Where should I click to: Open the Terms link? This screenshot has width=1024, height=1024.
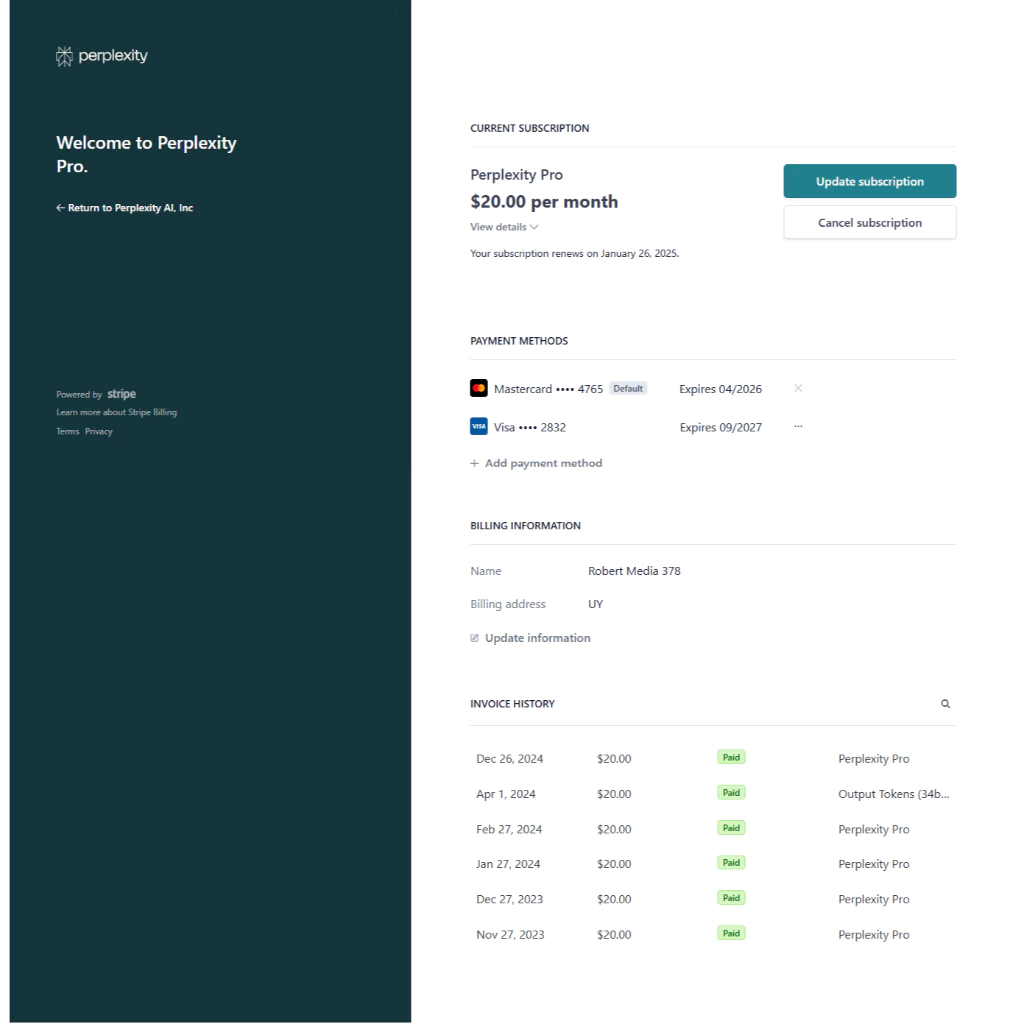[x=68, y=432]
